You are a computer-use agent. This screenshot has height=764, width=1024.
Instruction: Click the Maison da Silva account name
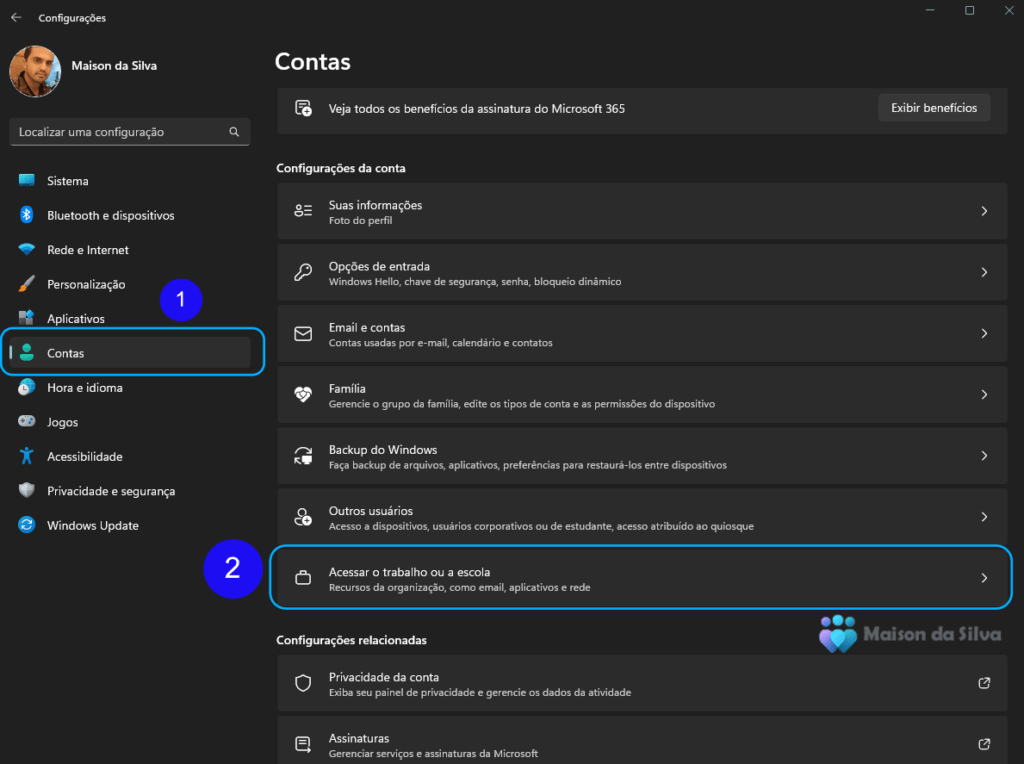[114, 66]
